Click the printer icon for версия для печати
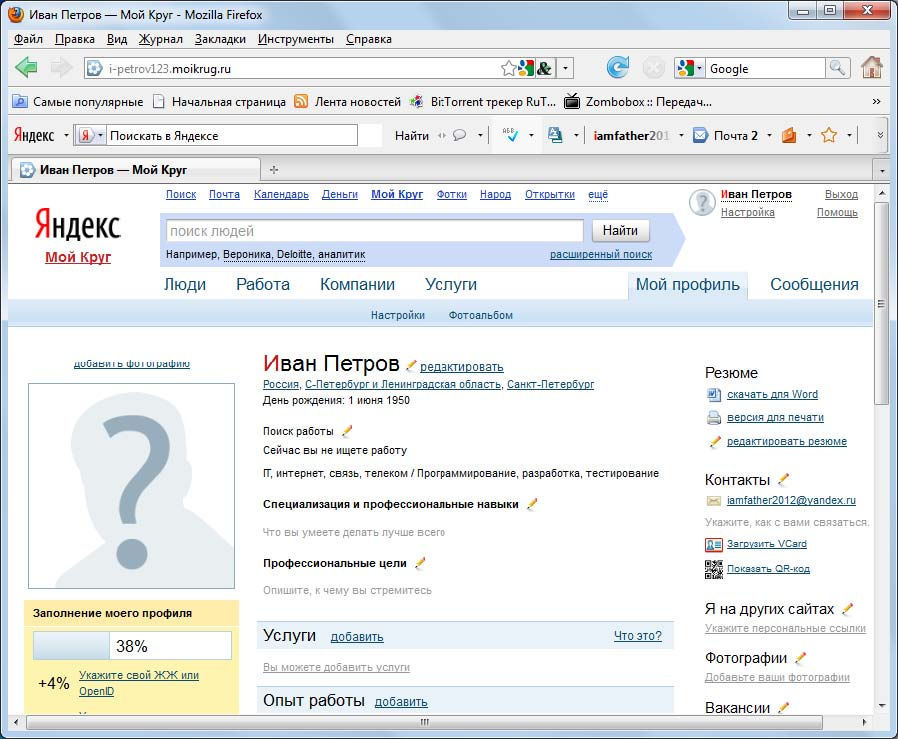898x739 pixels. [x=713, y=418]
